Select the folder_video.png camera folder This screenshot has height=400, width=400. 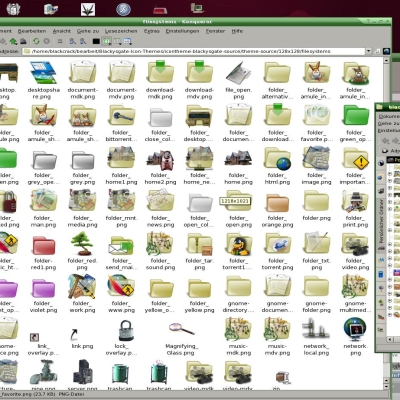pyautogui.click(x=356, y=244)
